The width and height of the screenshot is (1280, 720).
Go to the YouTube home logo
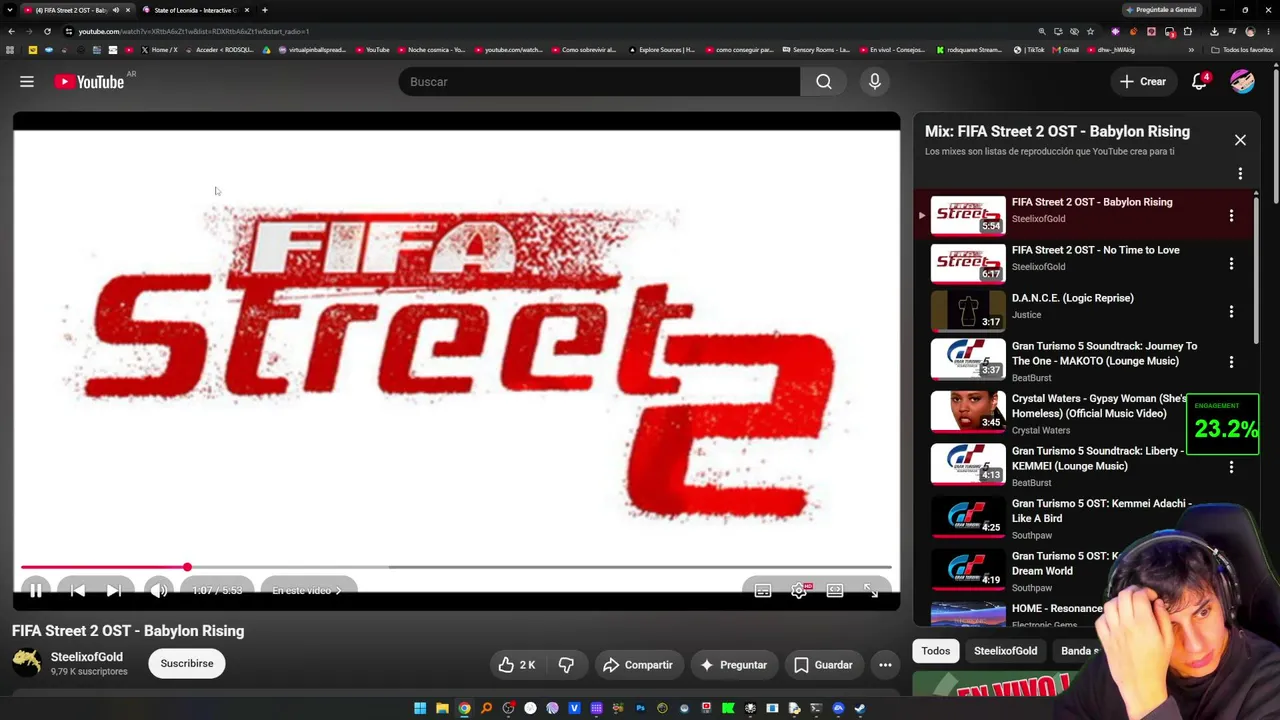point(89,82)
